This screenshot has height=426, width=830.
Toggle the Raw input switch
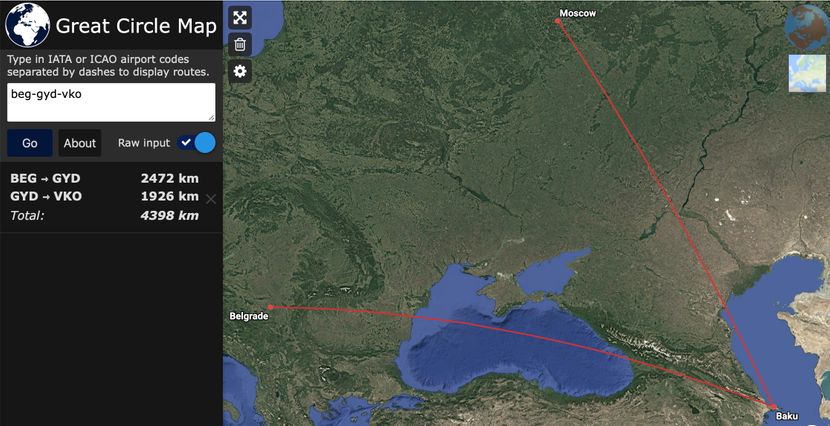(196, 143)
